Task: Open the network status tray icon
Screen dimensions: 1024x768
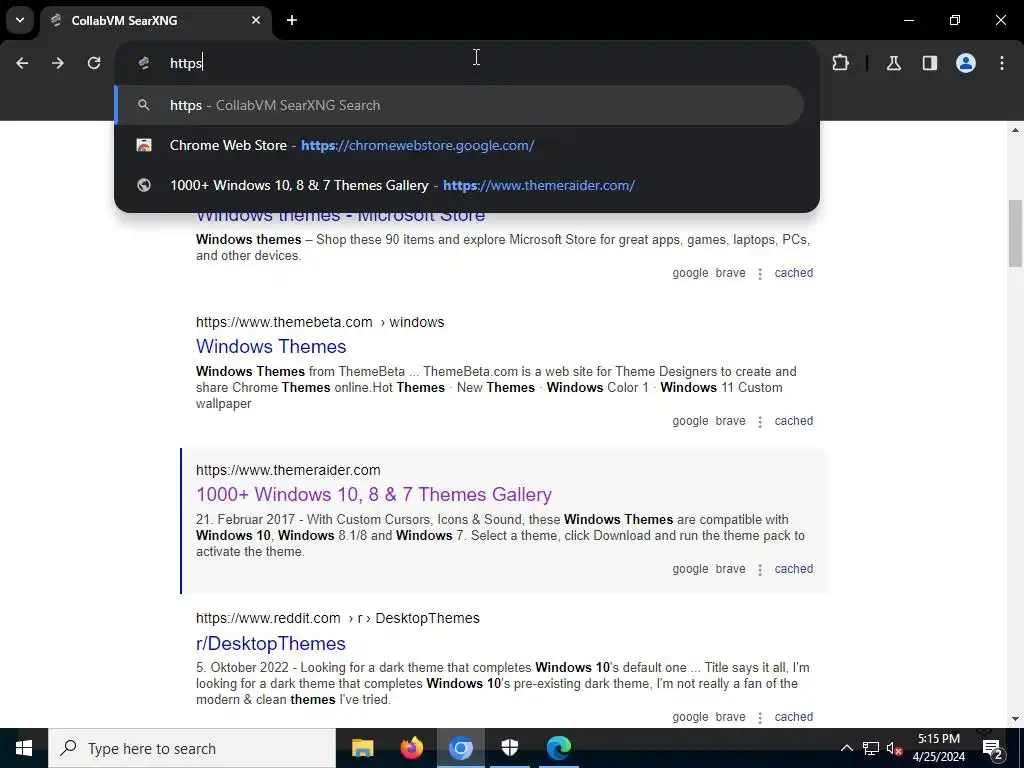Action: click(871, 748)
